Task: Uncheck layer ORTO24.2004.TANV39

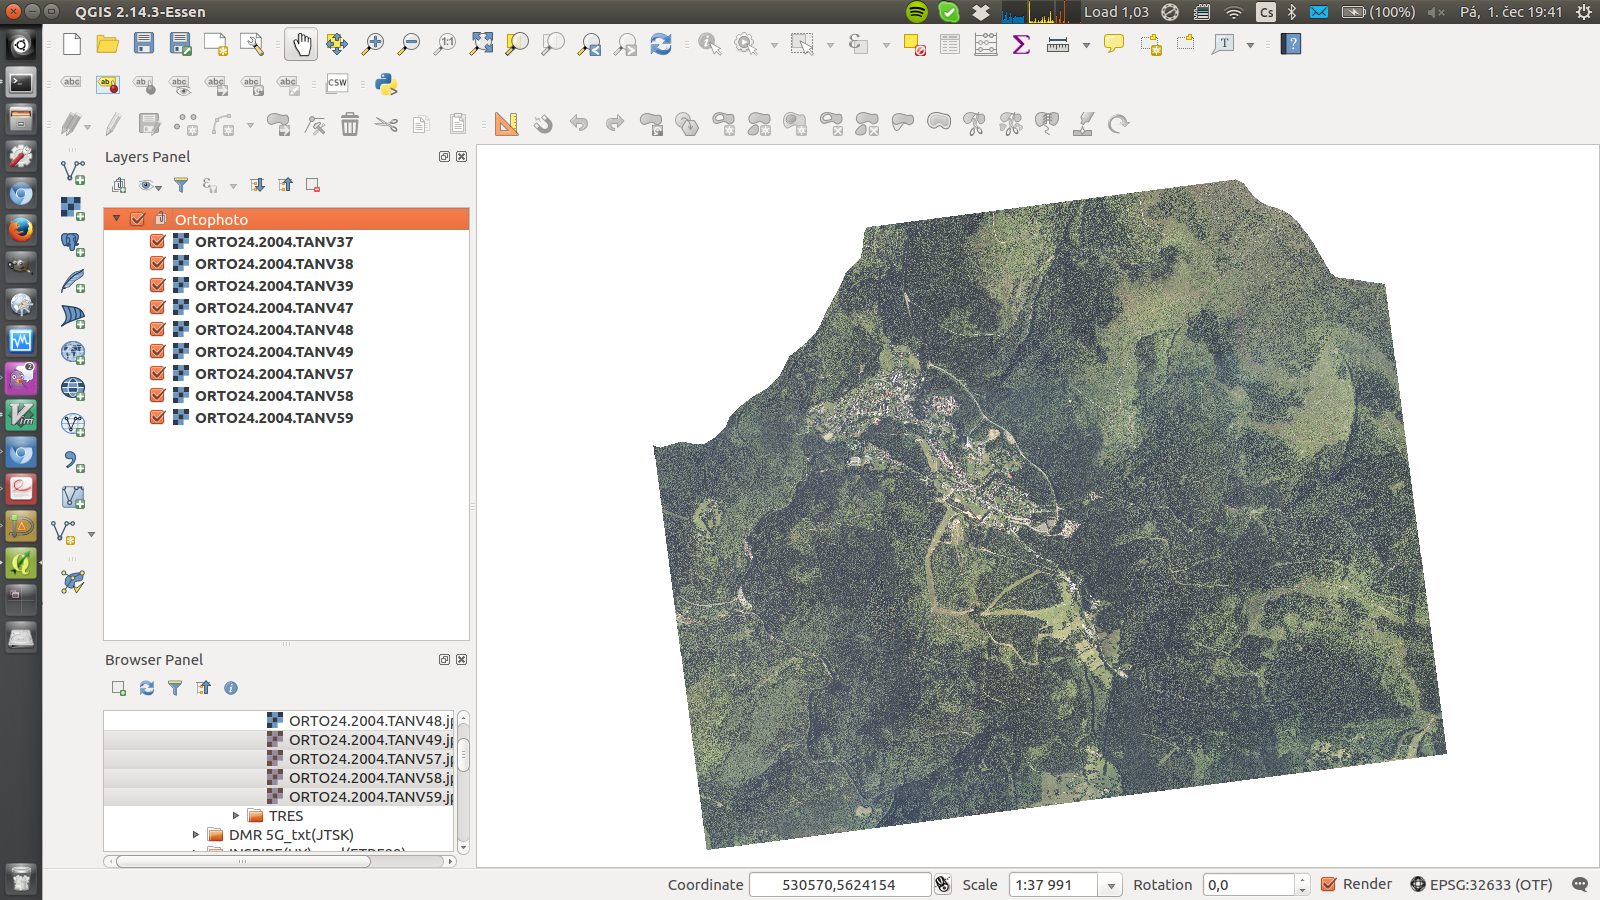Action: pos(157,285)
